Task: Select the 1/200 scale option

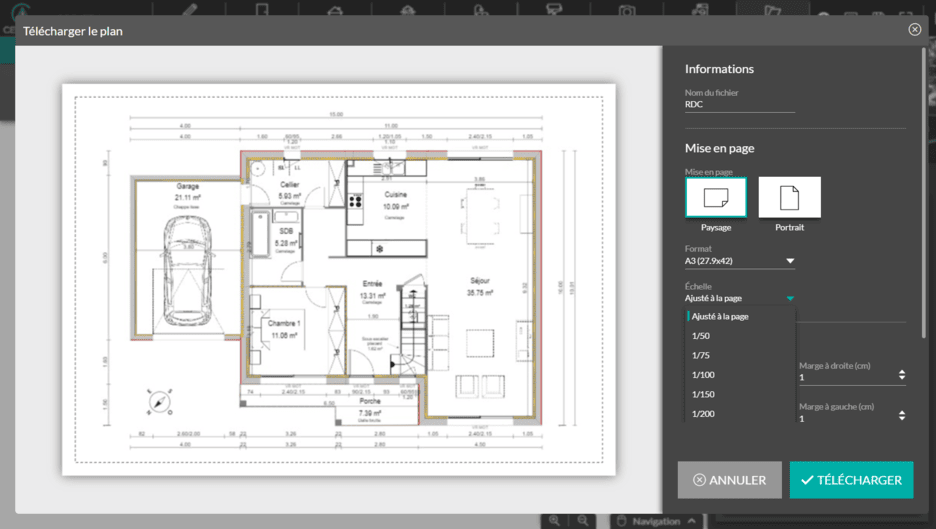Action: coord(703,414)
